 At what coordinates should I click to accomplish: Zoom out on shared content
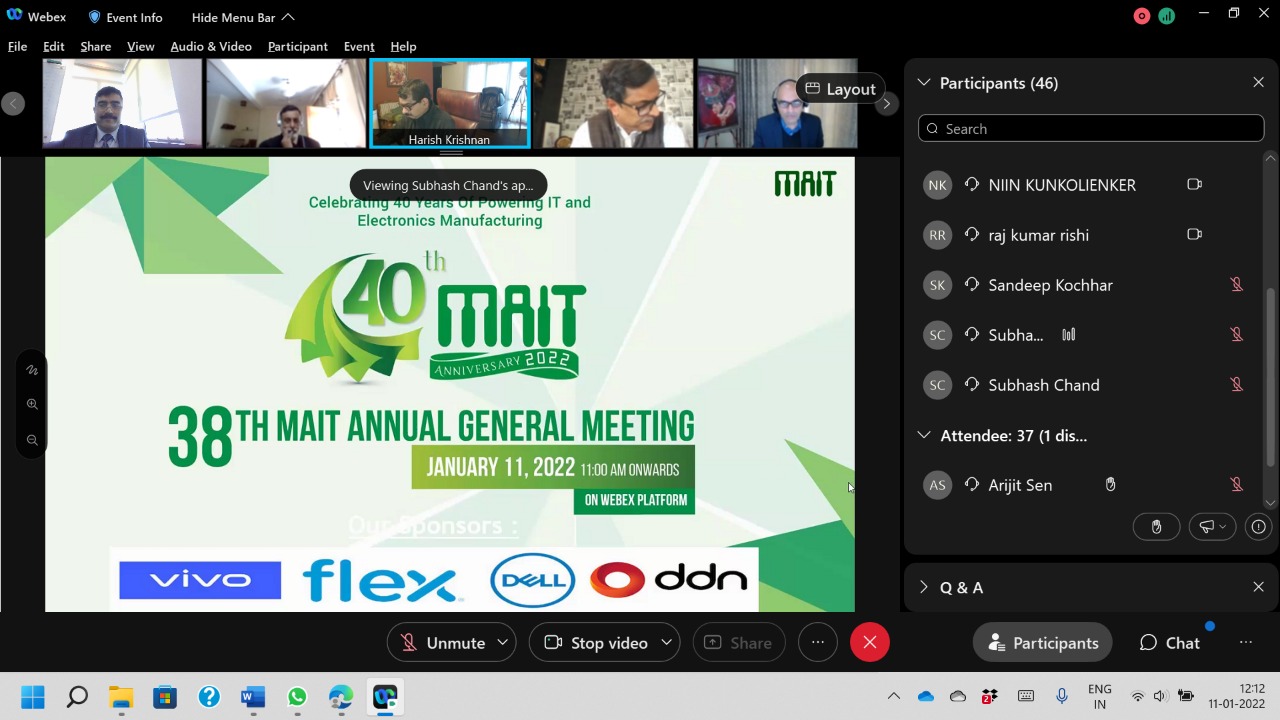[32, 440]
